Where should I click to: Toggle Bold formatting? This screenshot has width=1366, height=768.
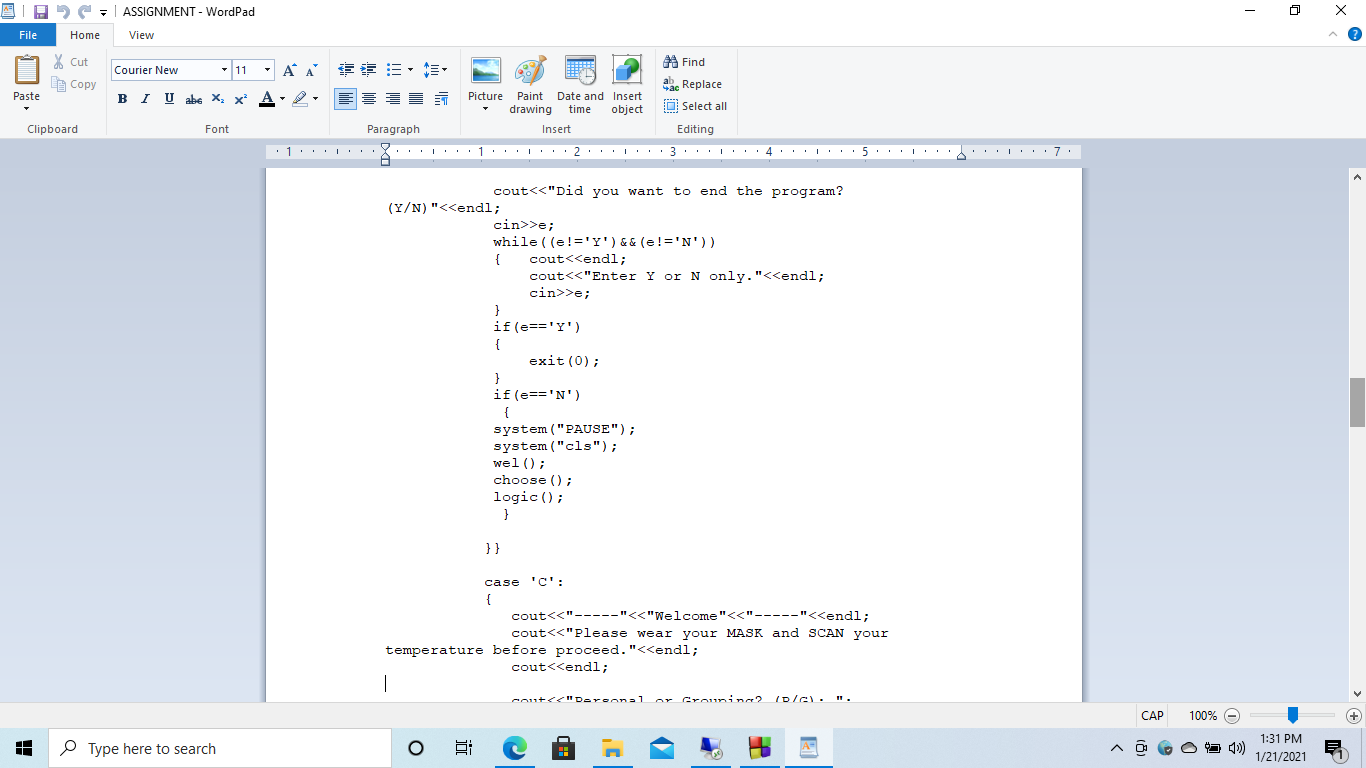coord(122,99)
